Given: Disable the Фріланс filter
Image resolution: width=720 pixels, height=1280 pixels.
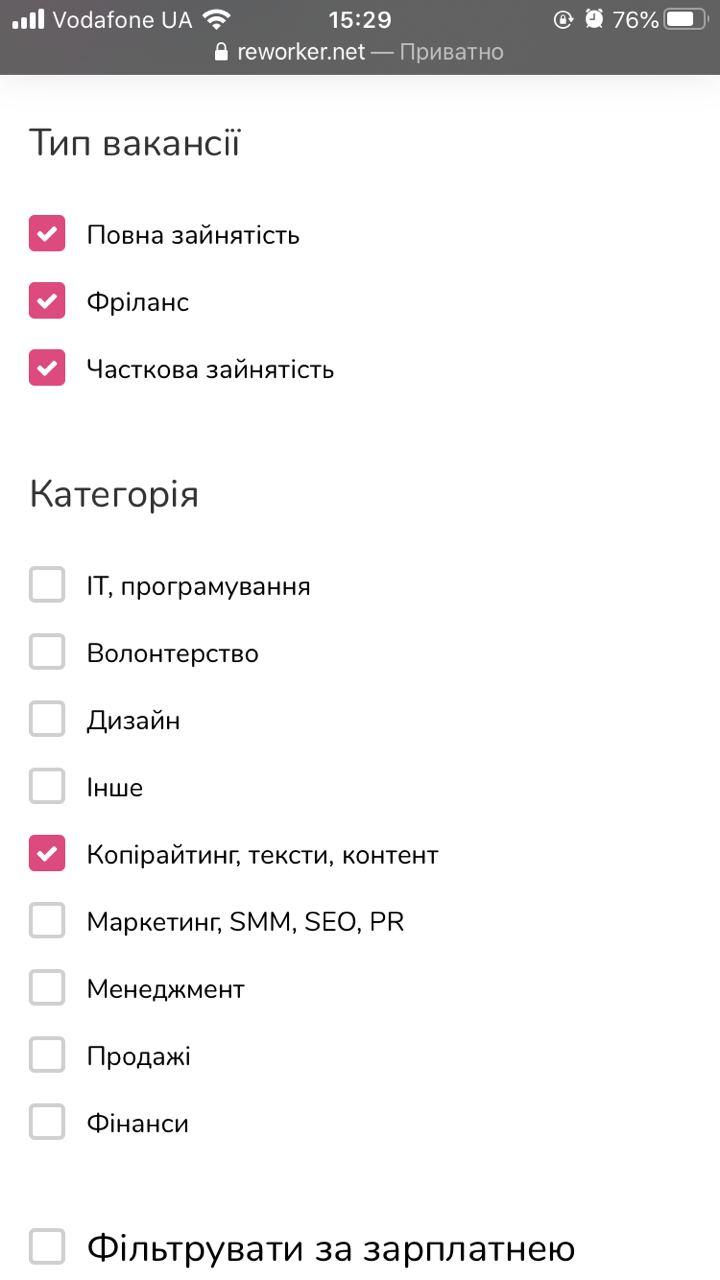Looking at the screenshot, I should point(46,301).
